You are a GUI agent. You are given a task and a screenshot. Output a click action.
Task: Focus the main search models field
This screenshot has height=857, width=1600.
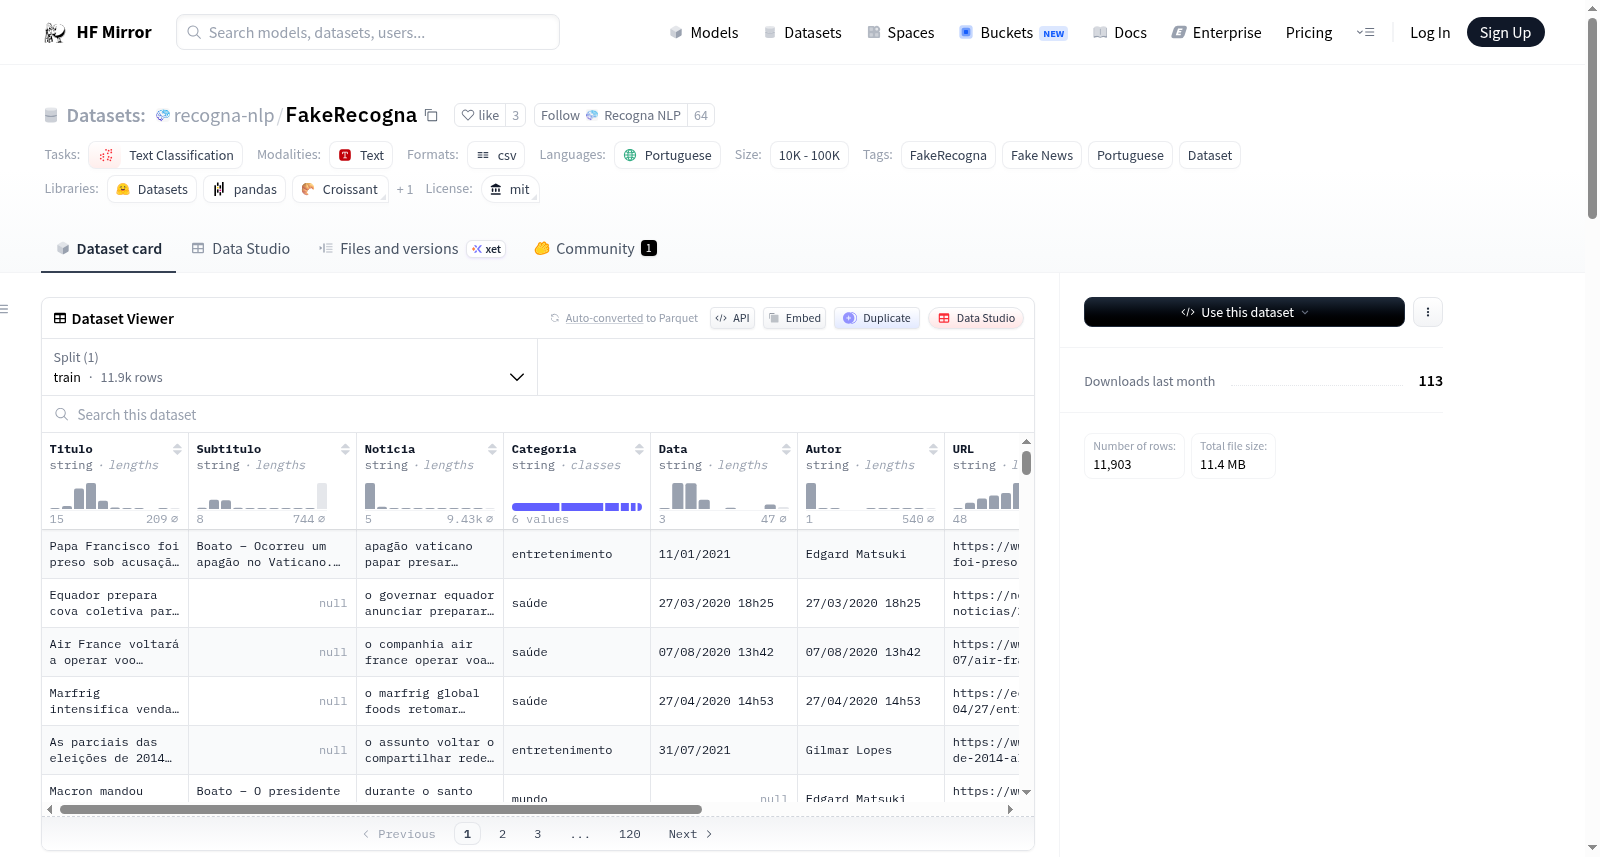click(368, 32)
